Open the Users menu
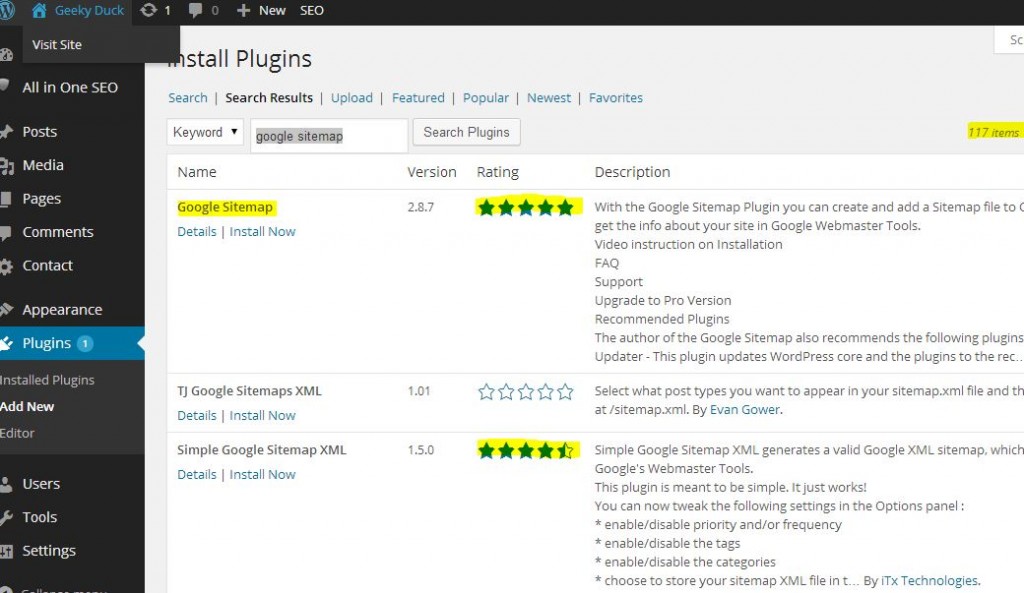 tap(41, 484)
